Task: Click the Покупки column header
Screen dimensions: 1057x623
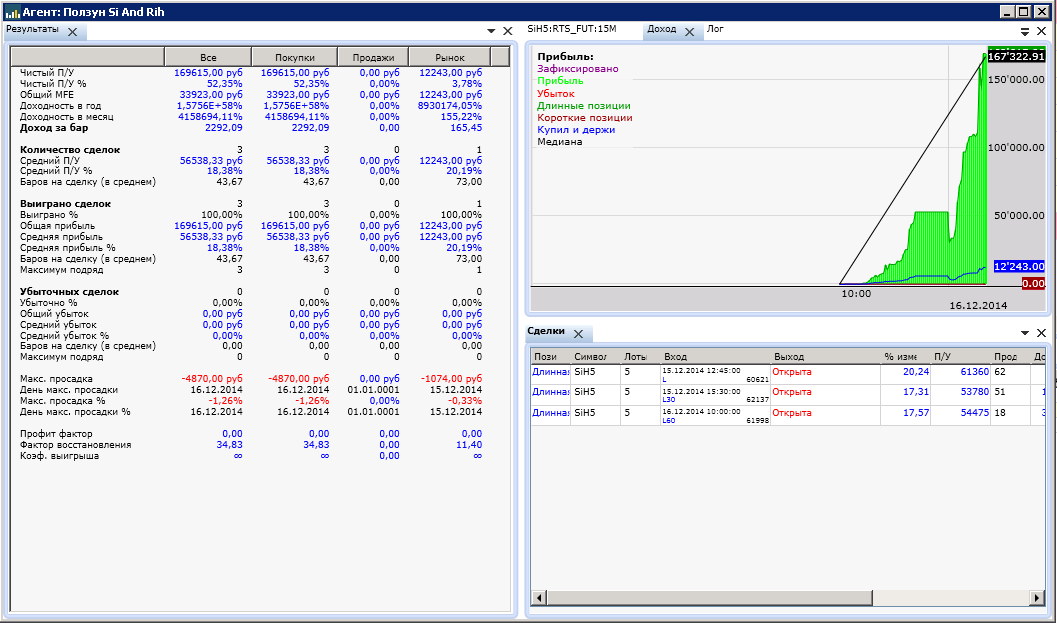Action: (294, 57)
